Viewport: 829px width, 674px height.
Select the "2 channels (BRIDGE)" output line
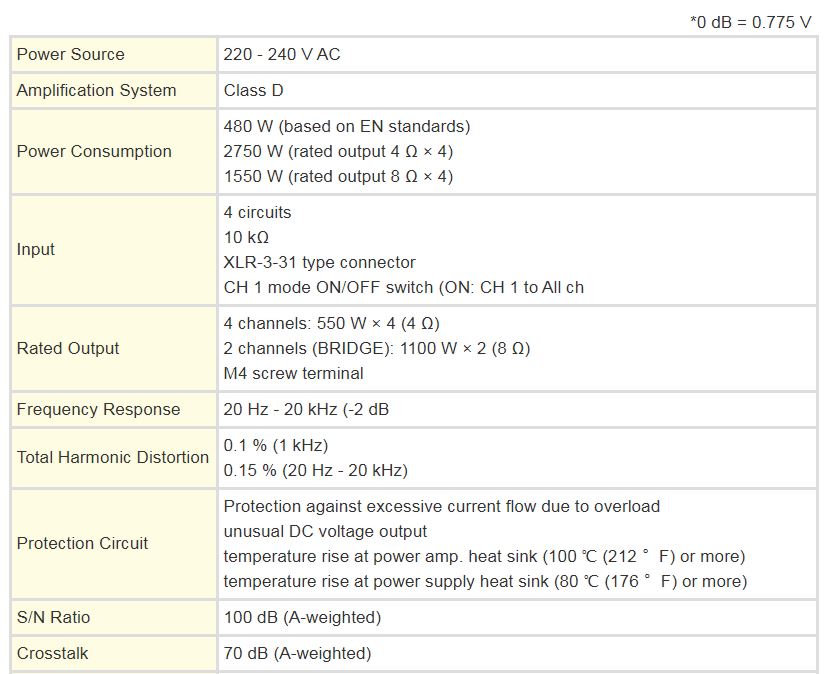tap(376, 348)
